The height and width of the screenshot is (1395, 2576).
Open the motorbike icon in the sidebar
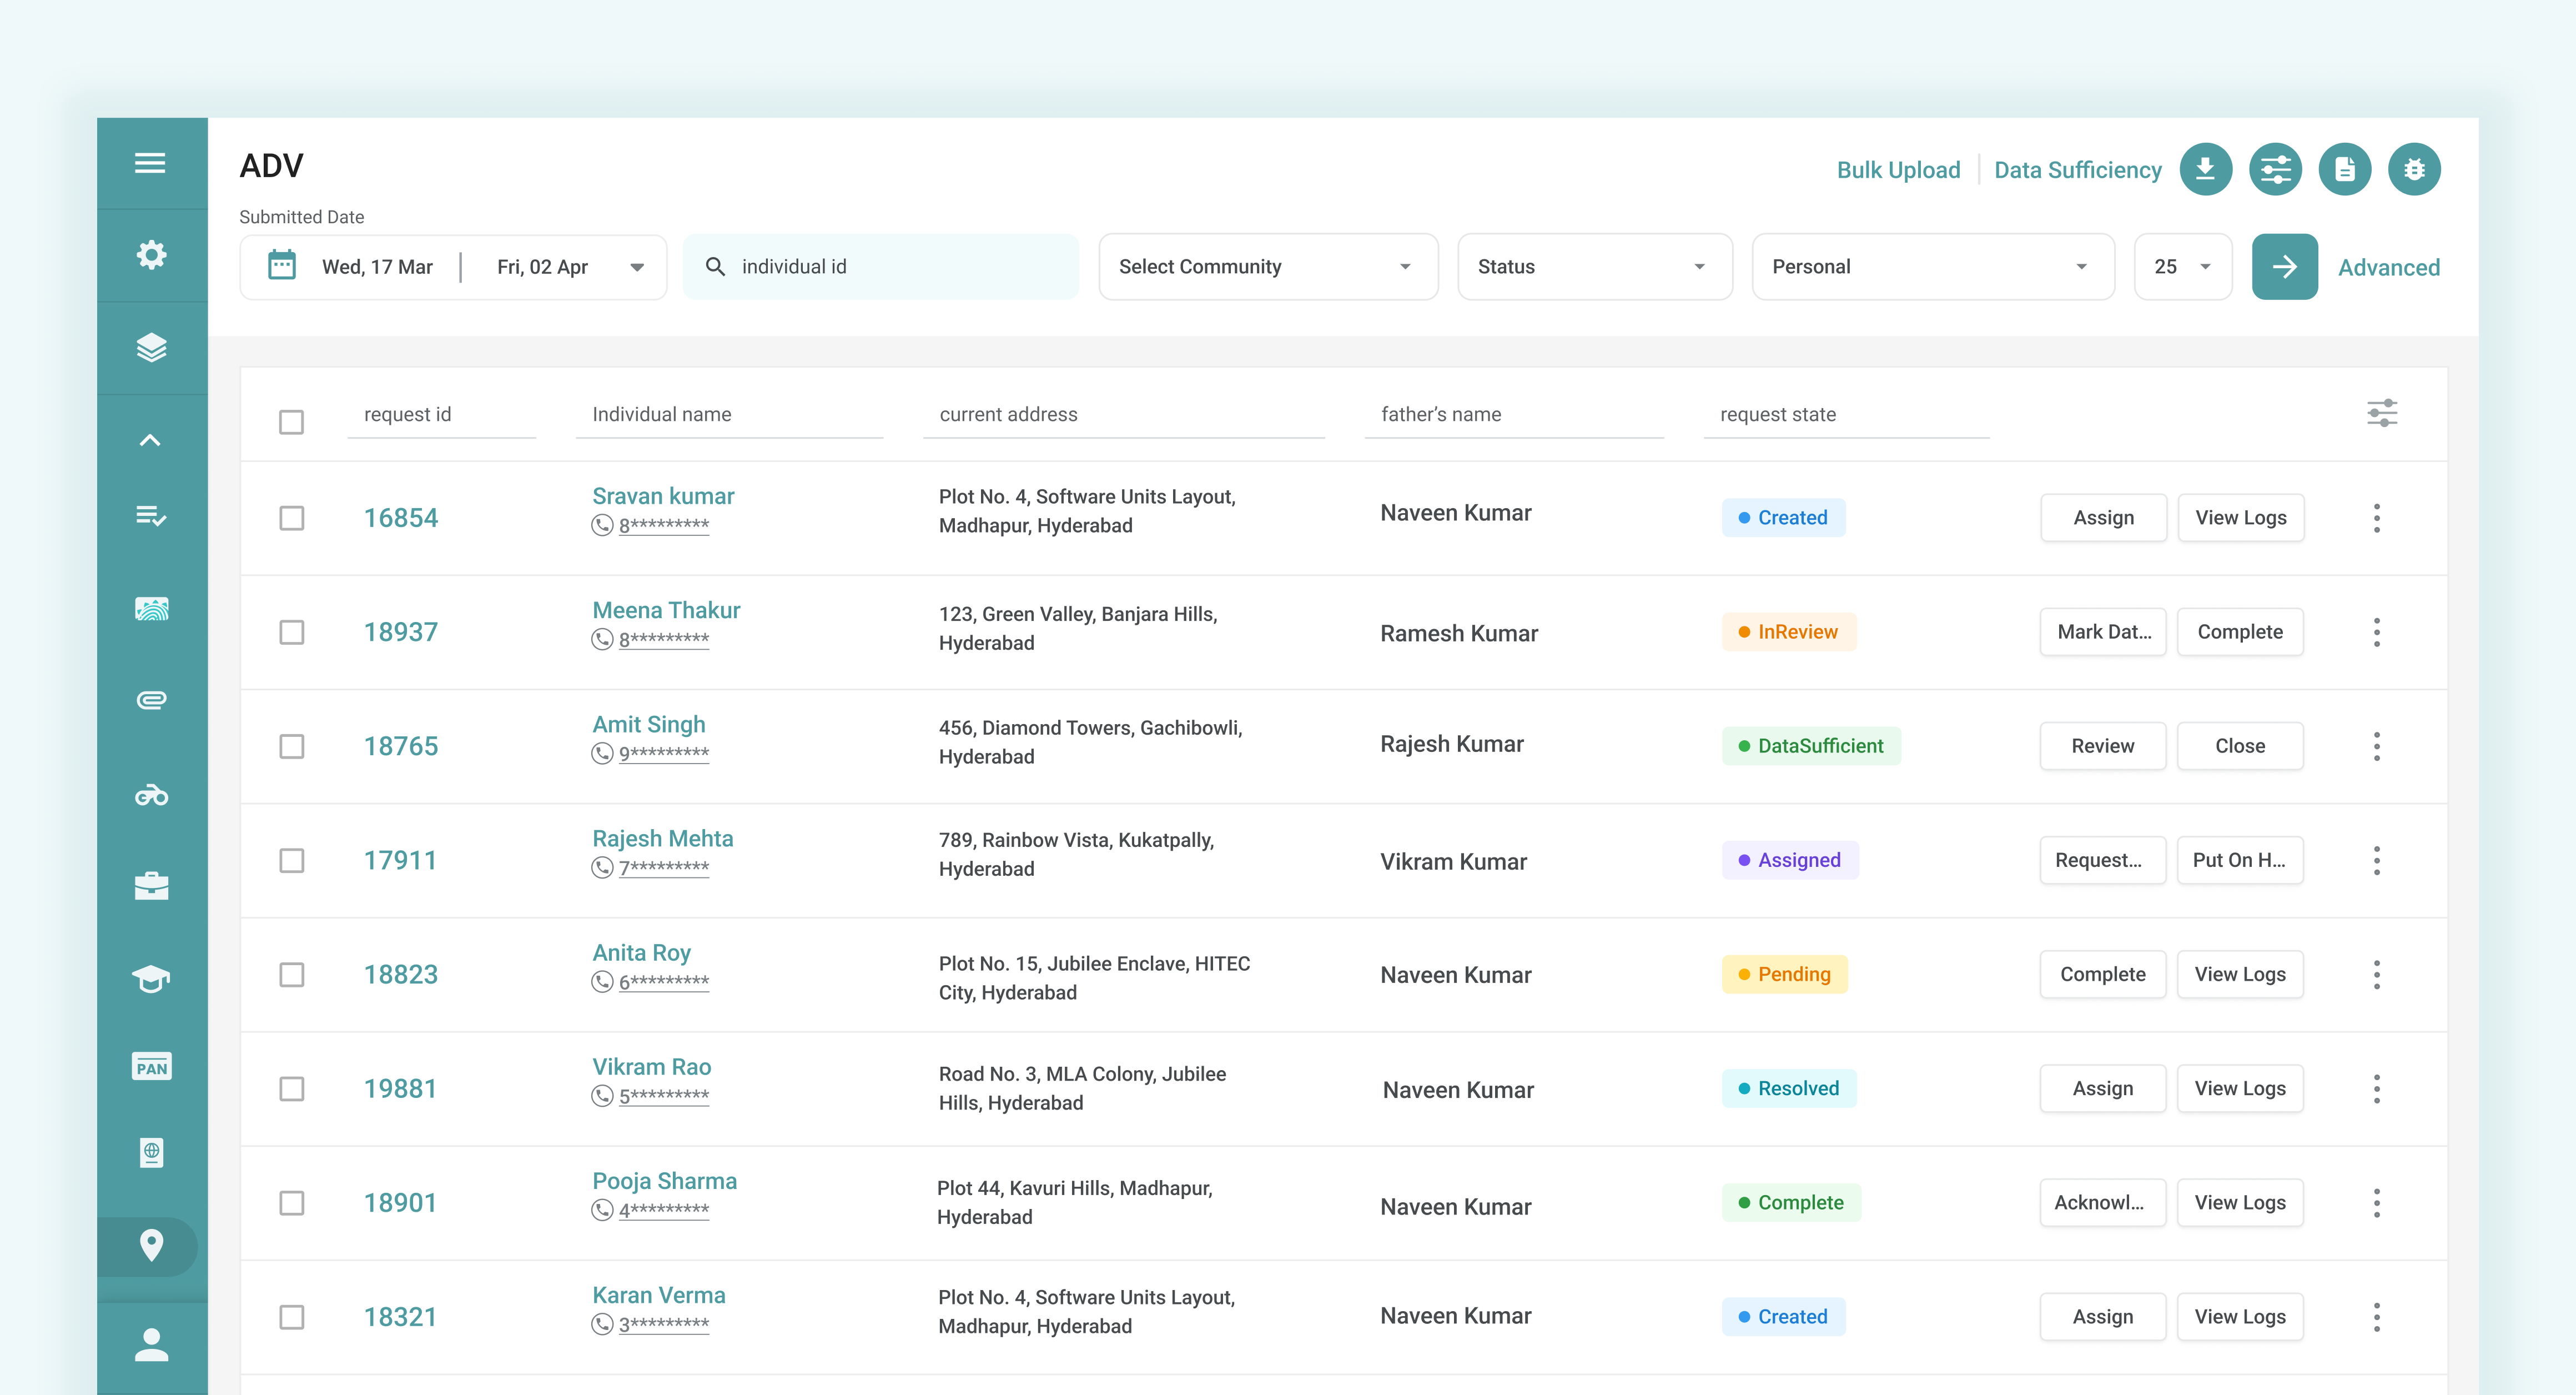151,795
